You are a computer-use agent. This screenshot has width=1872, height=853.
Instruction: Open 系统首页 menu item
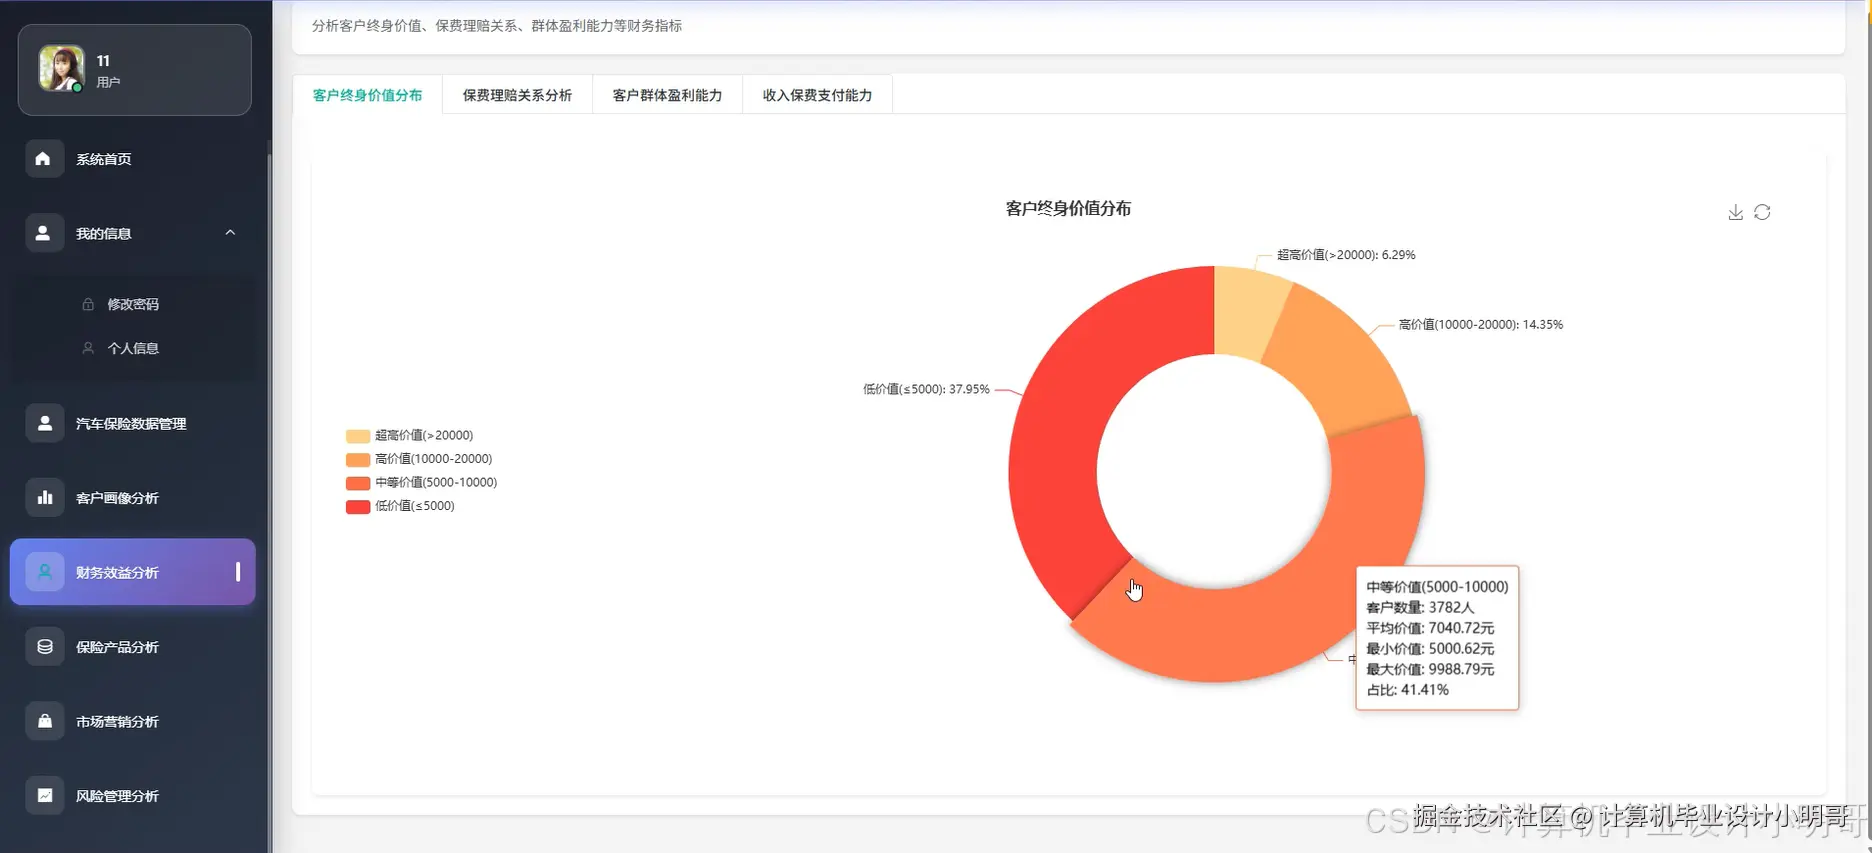pyautogui.click(x=133, y=159)
